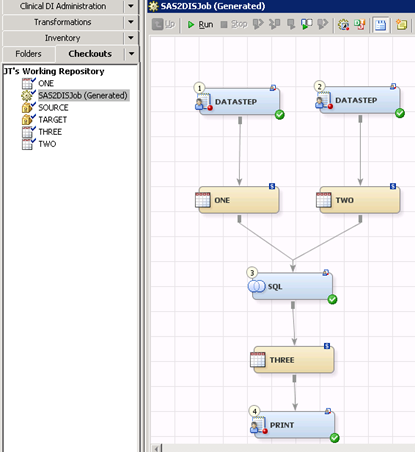Screen dimensions: 415x452
Task: Select the TARGET library in the tree
Action: point(52,120)
